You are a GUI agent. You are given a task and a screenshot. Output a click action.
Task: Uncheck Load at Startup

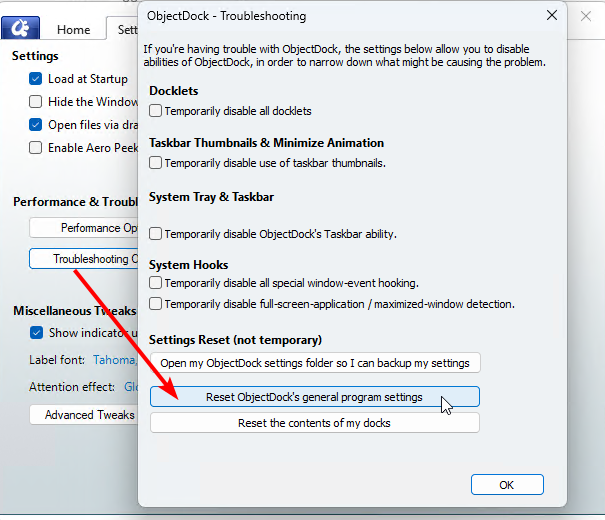[36, 79]
